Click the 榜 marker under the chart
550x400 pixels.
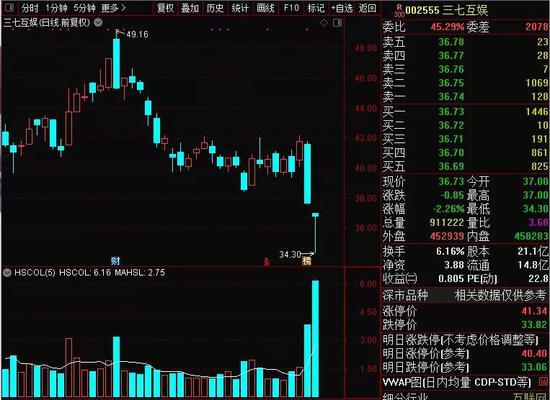tap(307, 261)
